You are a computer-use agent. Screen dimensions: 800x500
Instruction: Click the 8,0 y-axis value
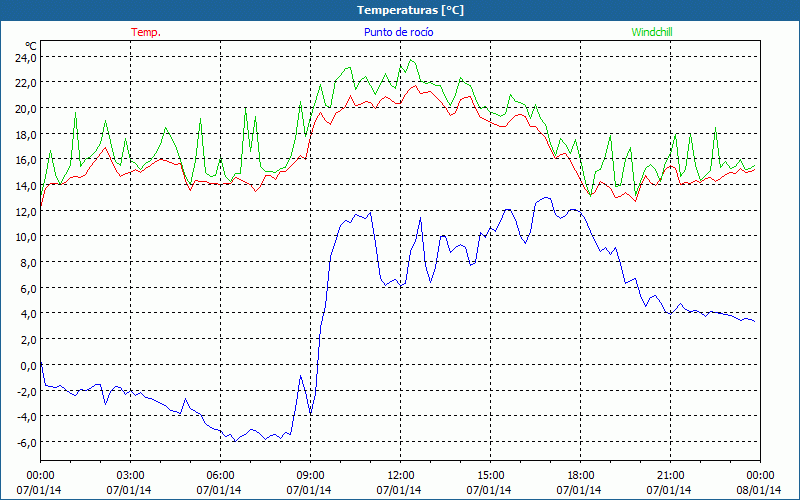[x=29, y=263]
